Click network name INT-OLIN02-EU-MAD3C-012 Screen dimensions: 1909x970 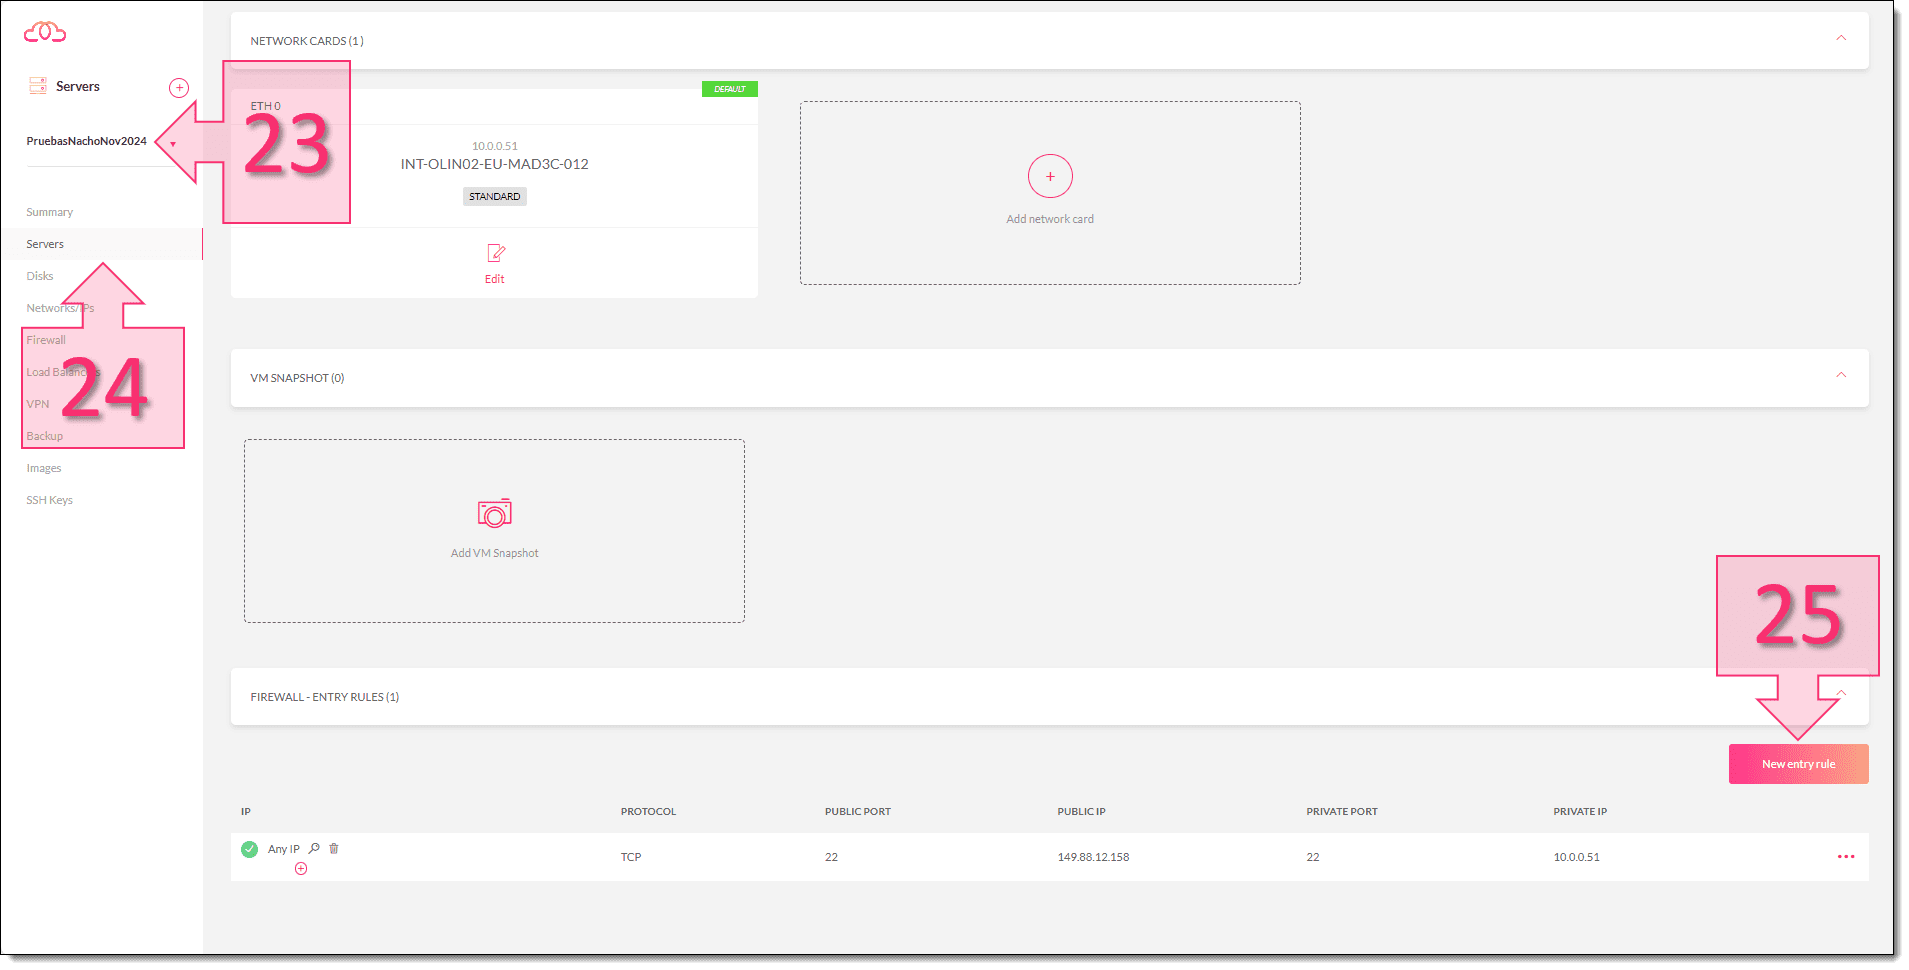[x=495, y=164]
